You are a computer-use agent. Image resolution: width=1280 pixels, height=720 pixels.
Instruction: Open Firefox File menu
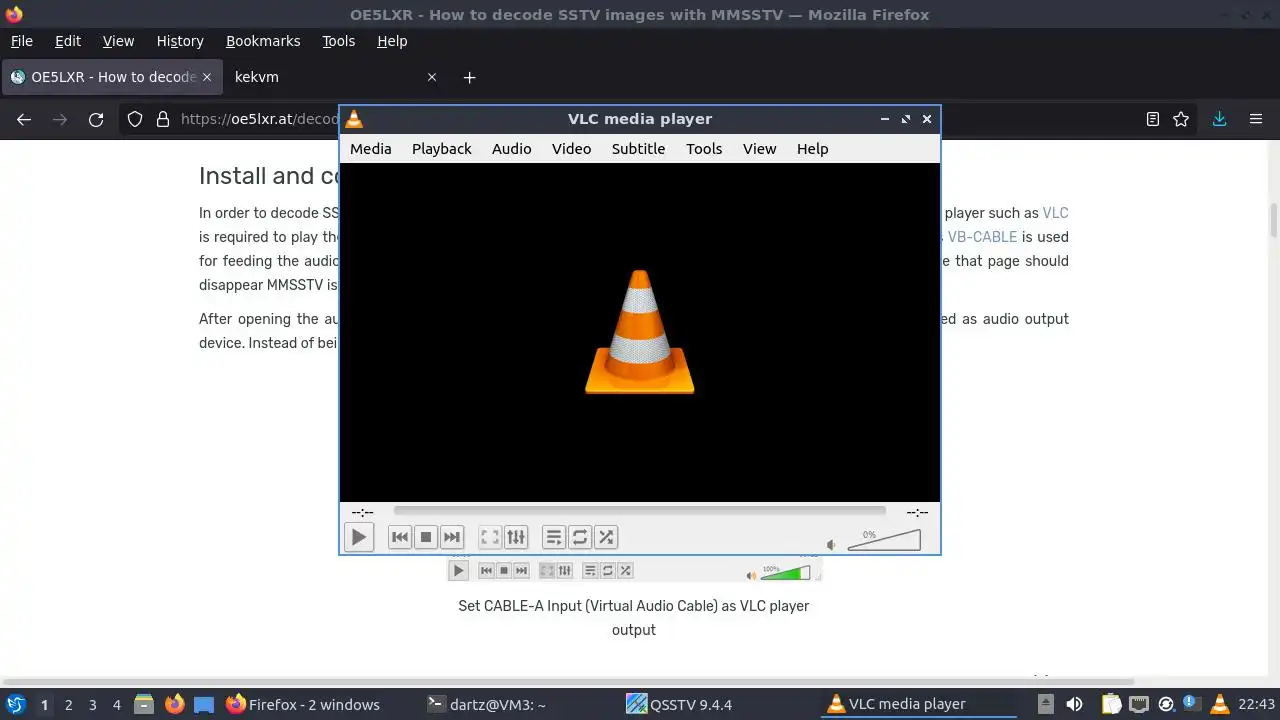pos(21,41)
